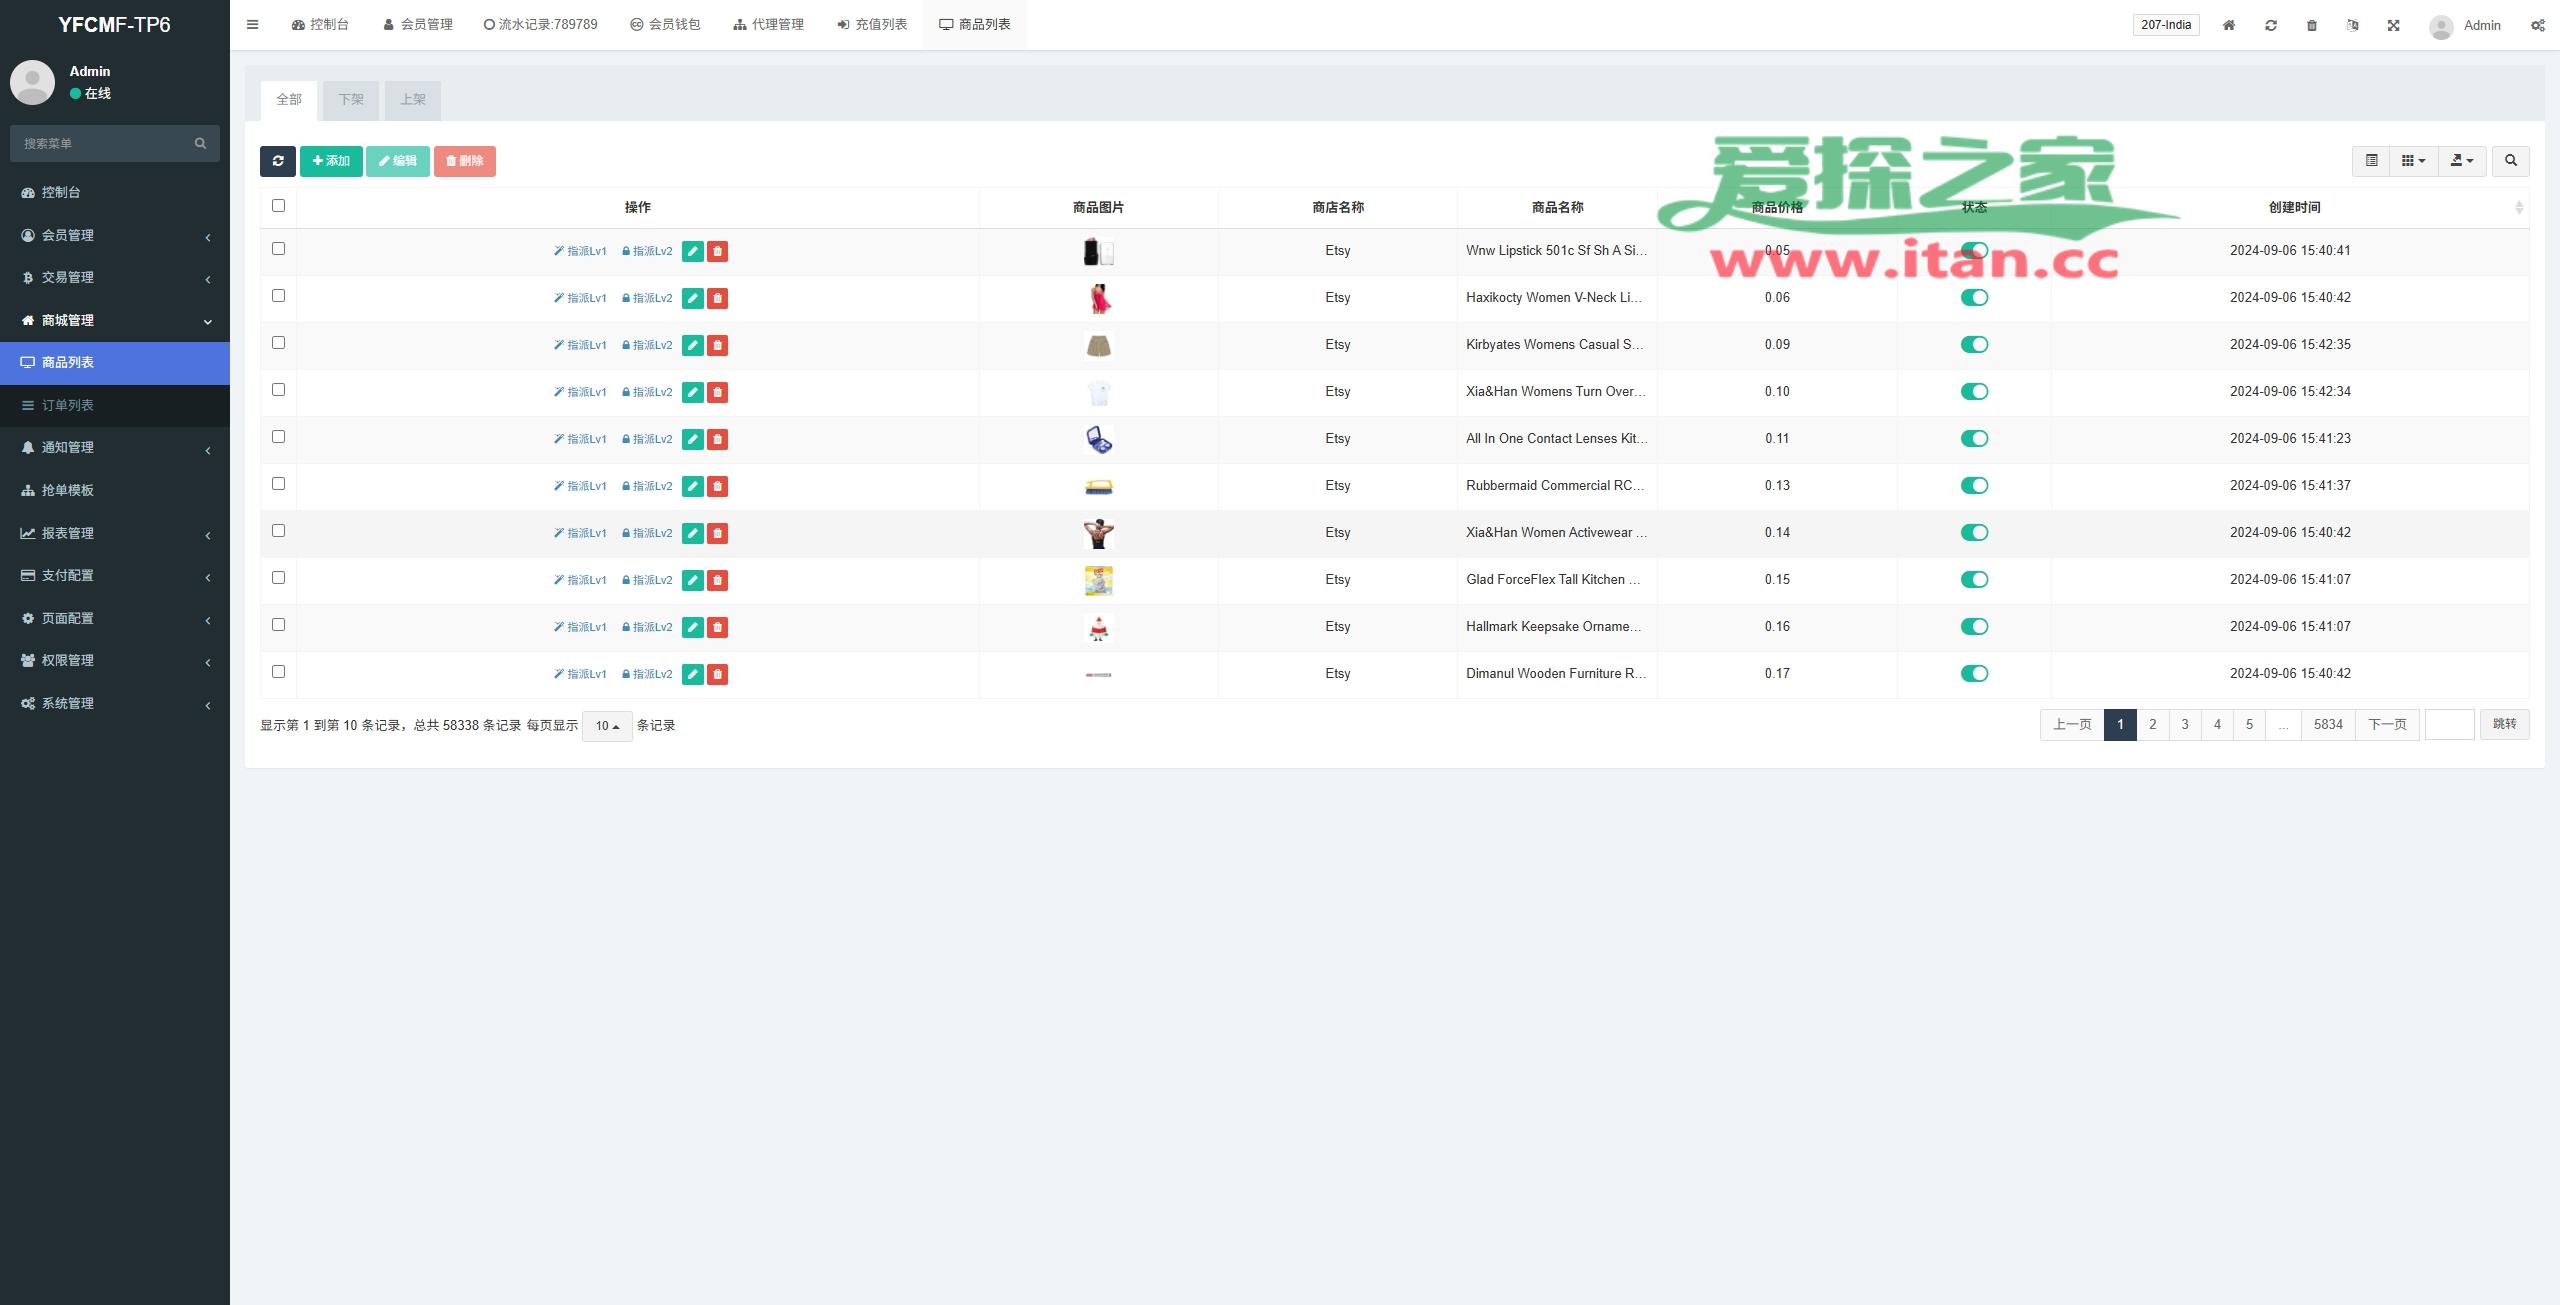Image resolution: width=2560 pixels, height=1305 pixels.
Task: Click the search icon button above the table
Action: pyautogui.click(x=2510, y=161)
